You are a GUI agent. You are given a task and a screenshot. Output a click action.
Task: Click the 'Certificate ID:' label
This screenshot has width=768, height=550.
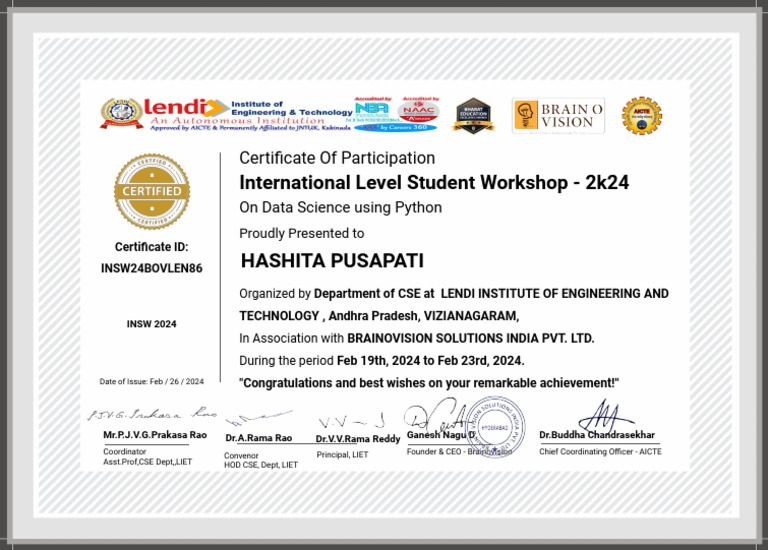pos(151,247)
